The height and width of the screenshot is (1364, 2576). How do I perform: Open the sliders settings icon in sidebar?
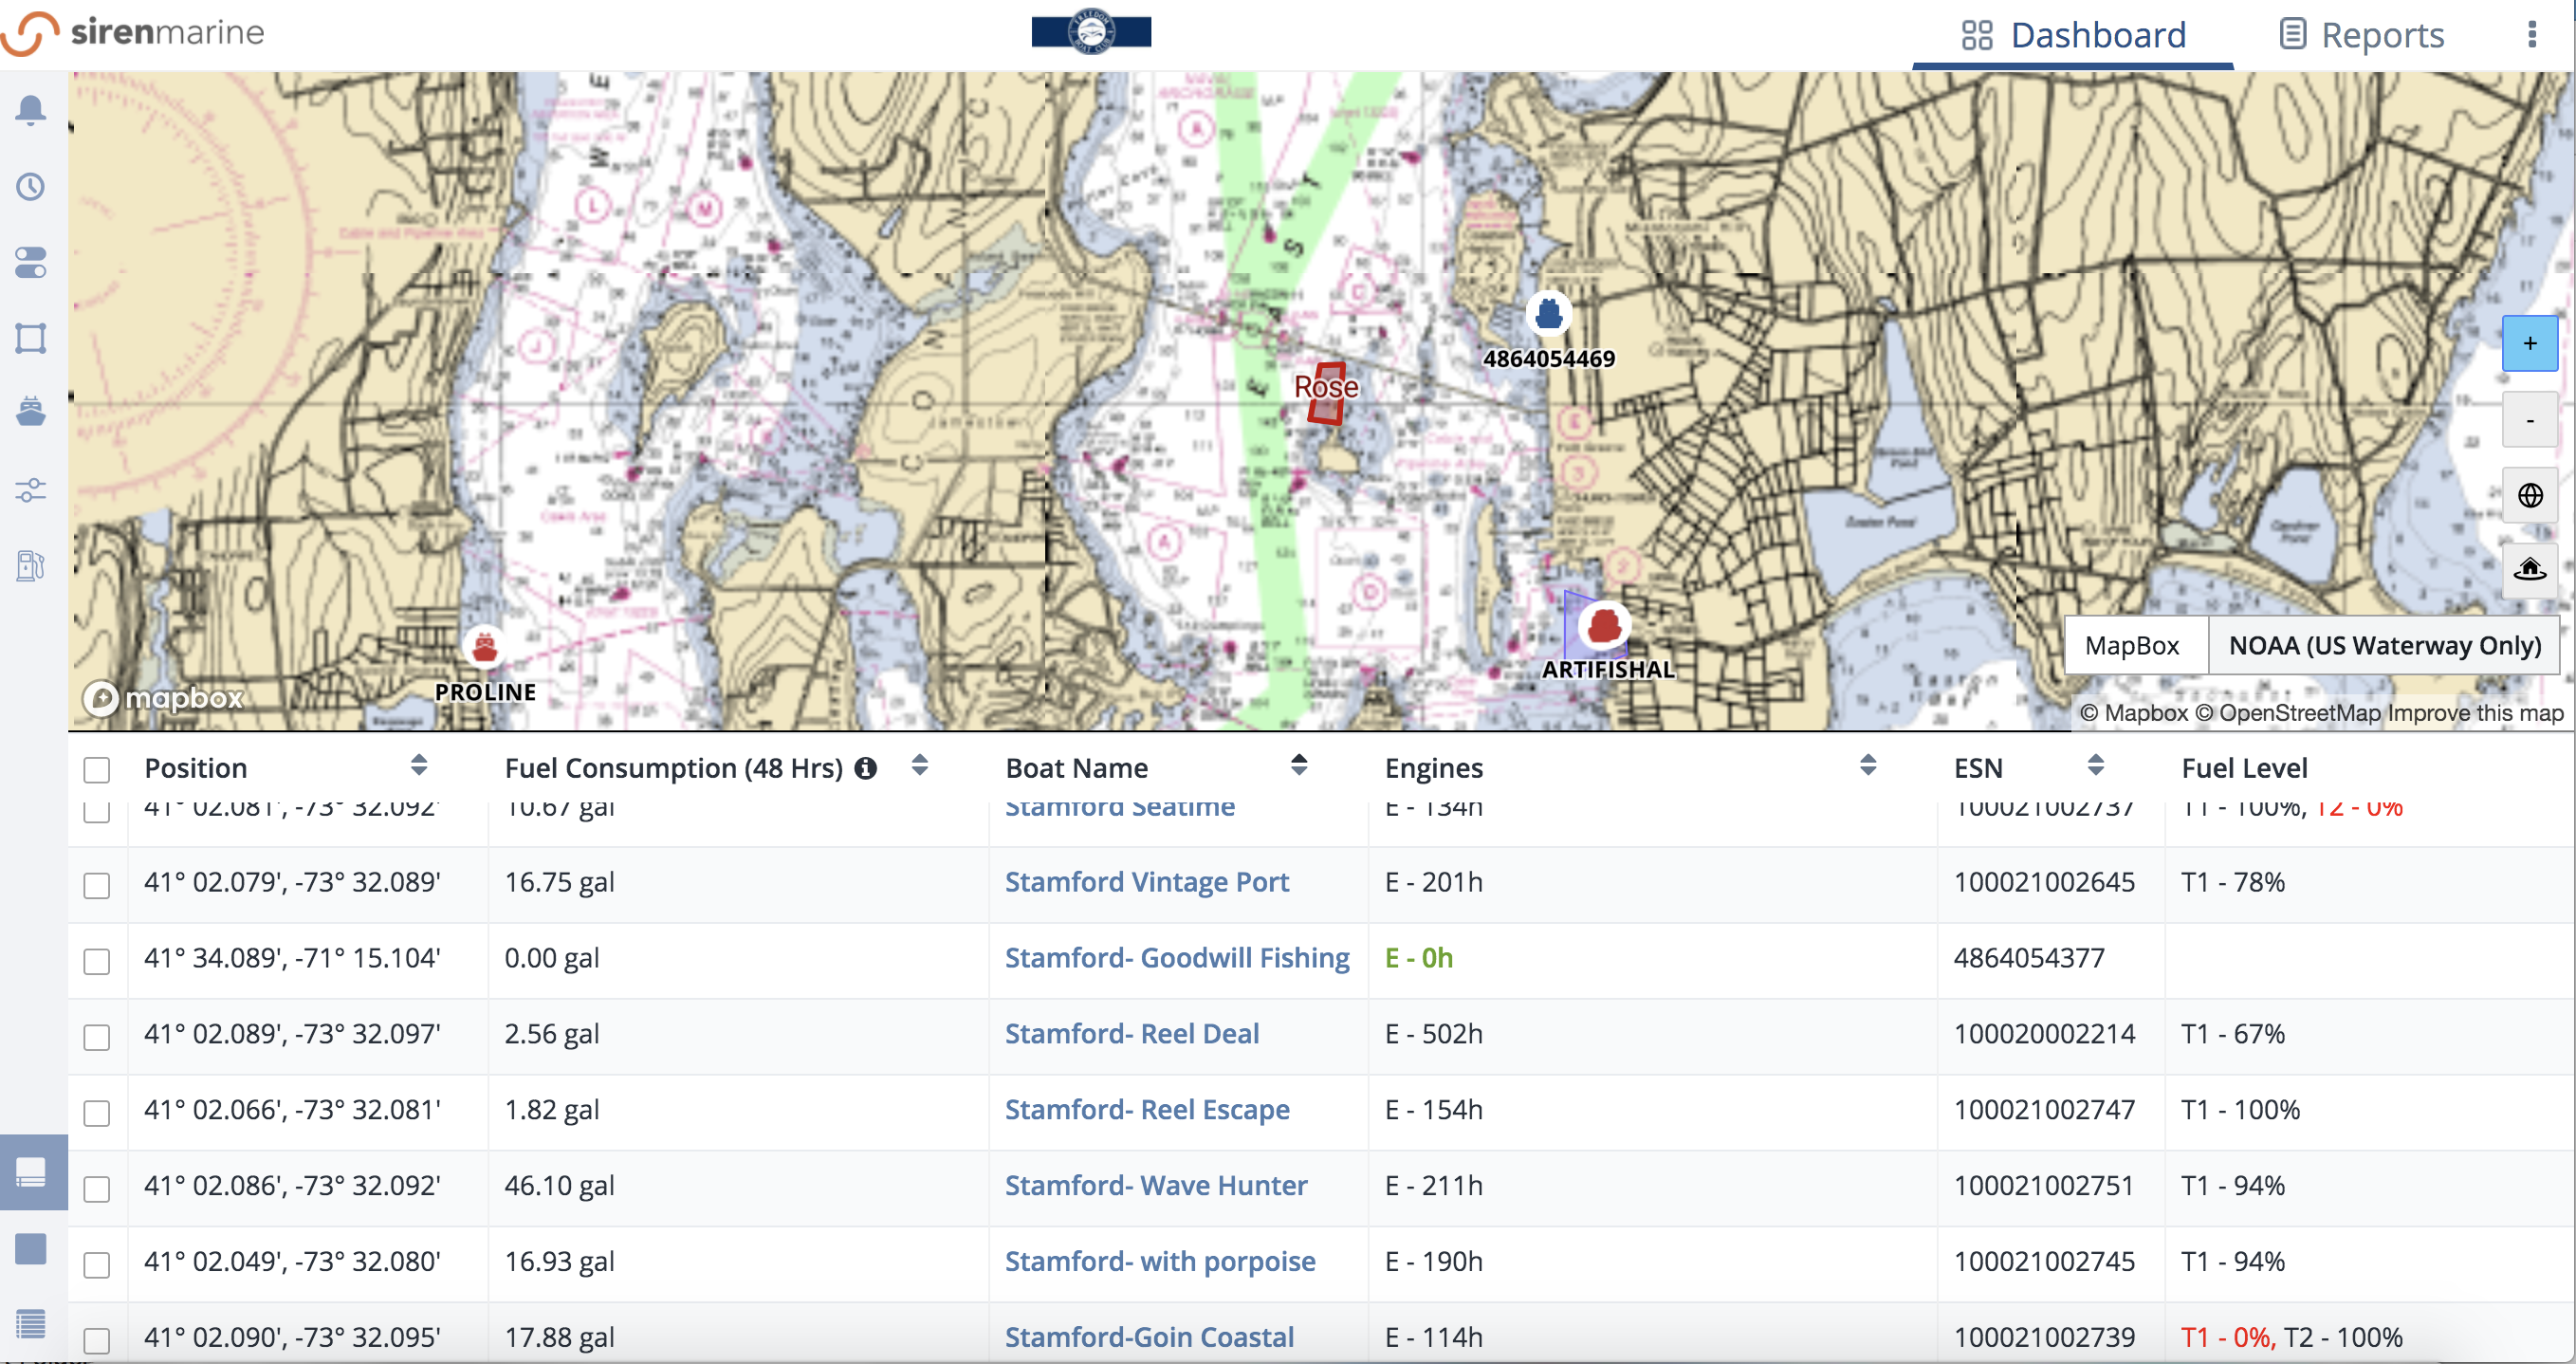tap(31, 490)
